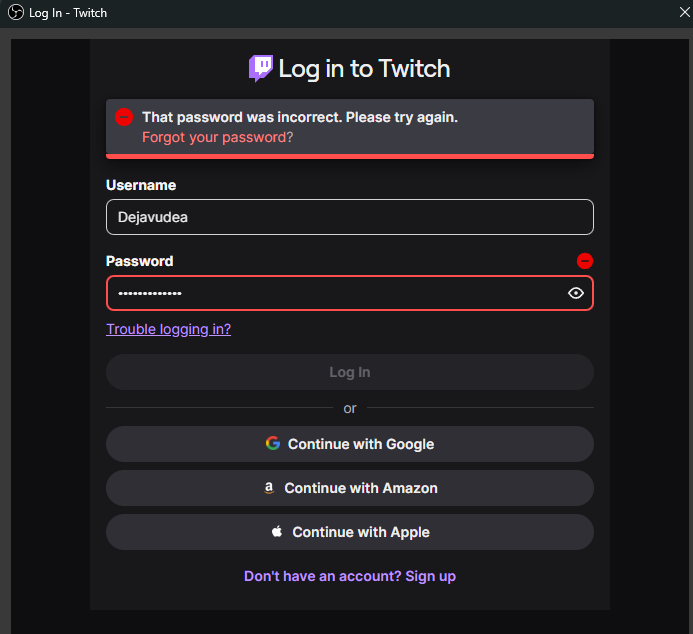The width and height of the screenshot is (693, 634).
Task: Show password using the eye icon
Action: pos(575,293)
